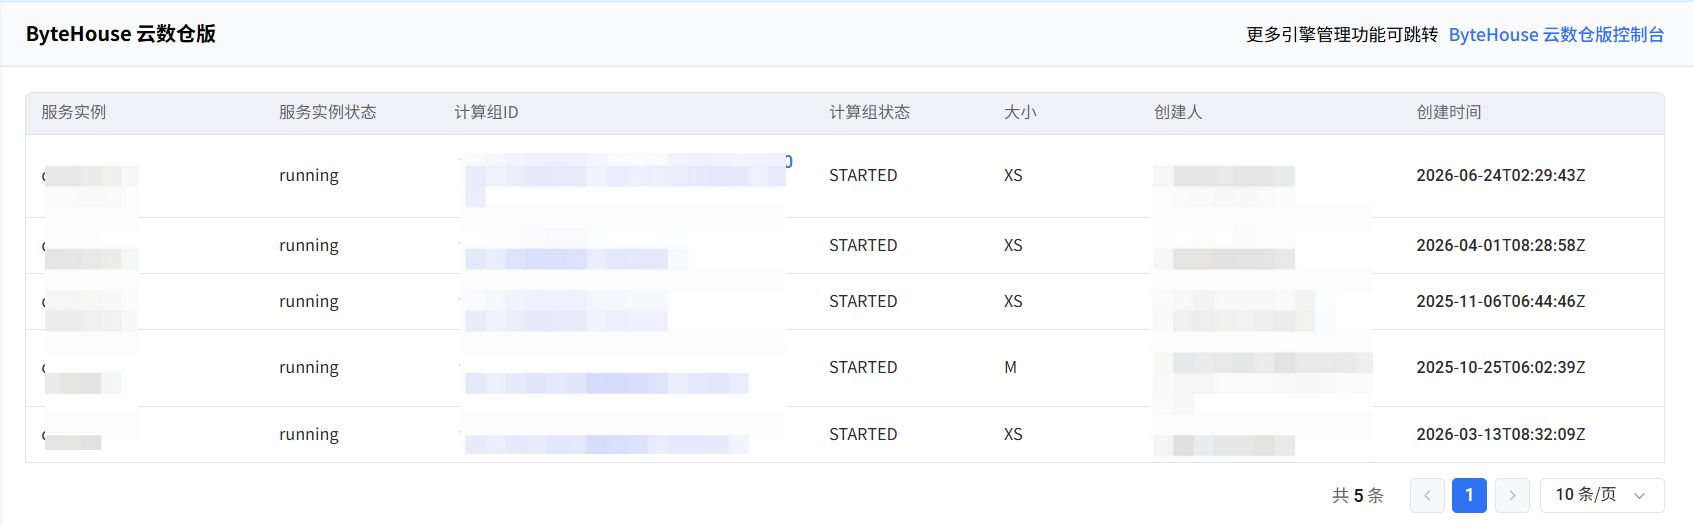Click running status in 2025-10-25 row
The width and height of the screenshot is (1694, 526).
(x=308, y=367)
